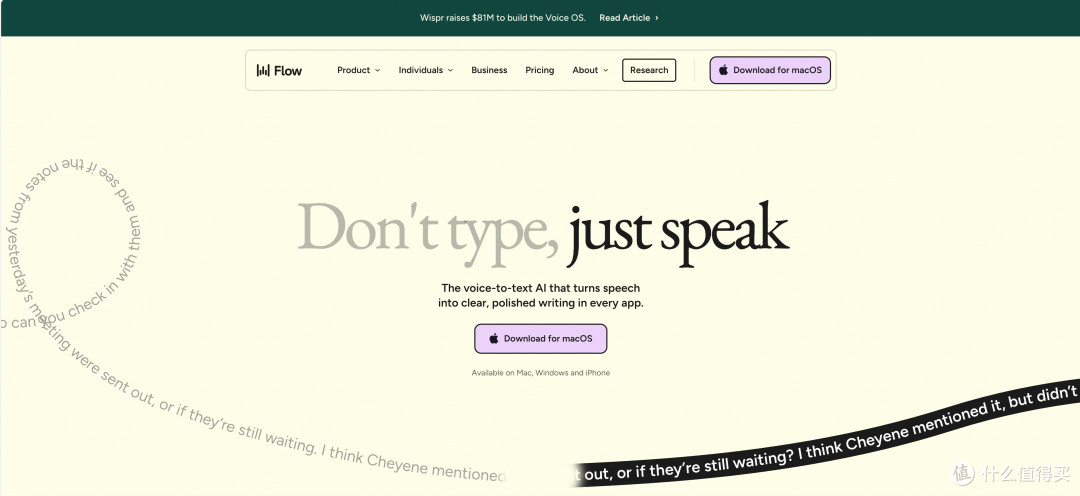Open the Product menu label
This screenshot has height=496, width=1080.
(354, 70)
